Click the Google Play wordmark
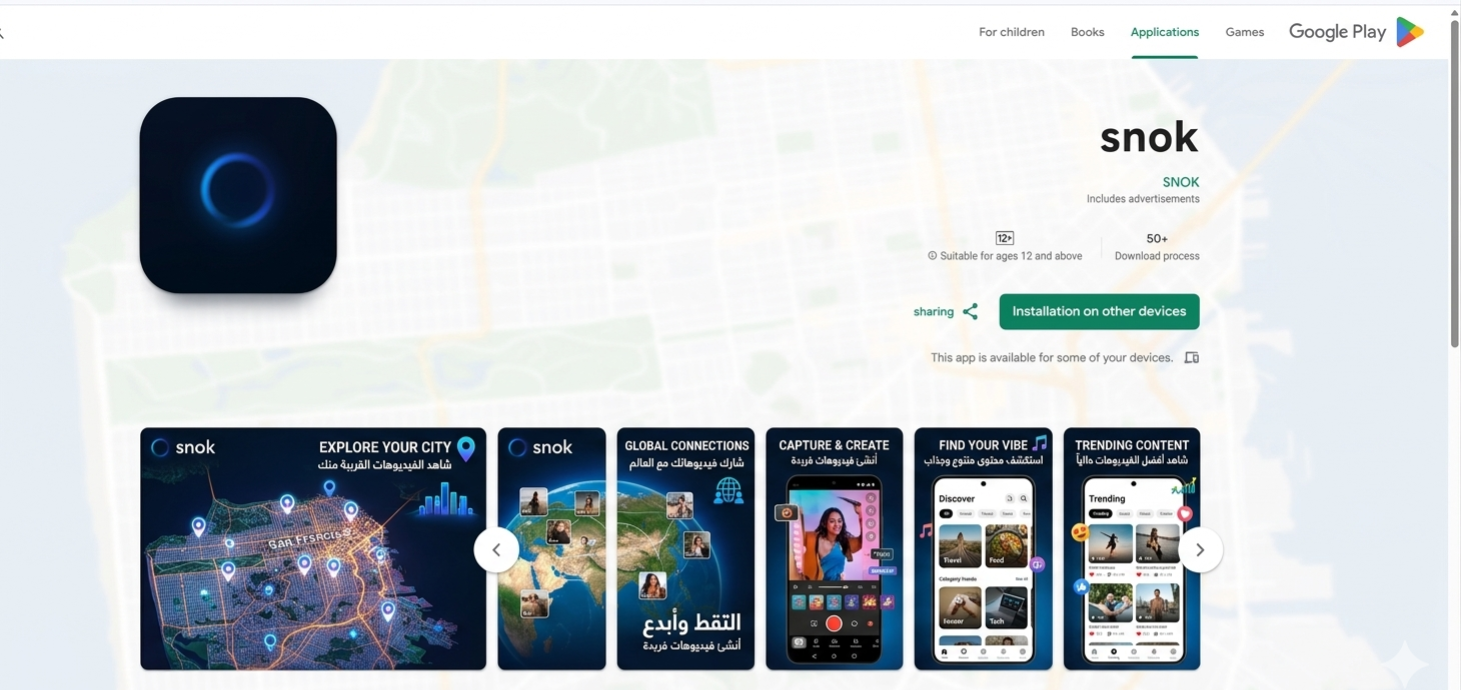This screenshot has height=690, width=1461. point(1337,32)
